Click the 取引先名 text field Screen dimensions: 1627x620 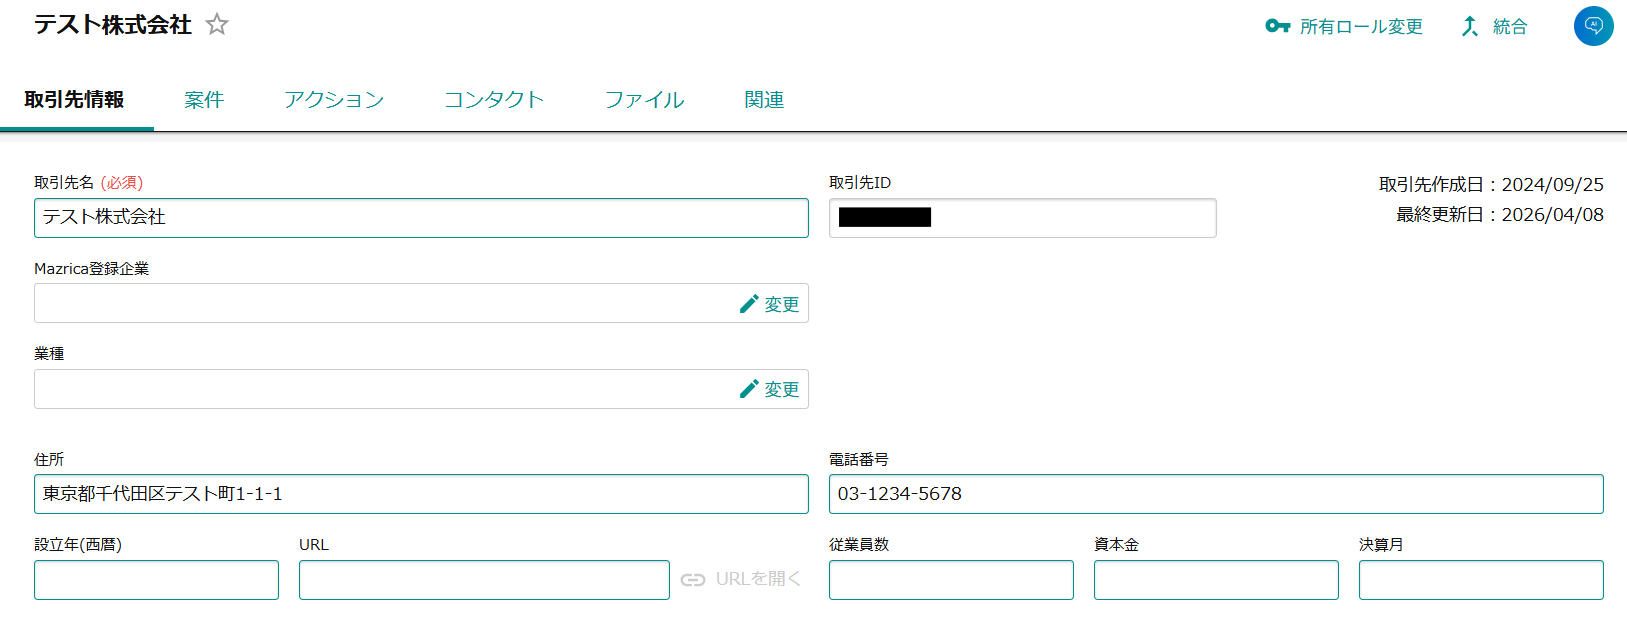tap(421, 218)
